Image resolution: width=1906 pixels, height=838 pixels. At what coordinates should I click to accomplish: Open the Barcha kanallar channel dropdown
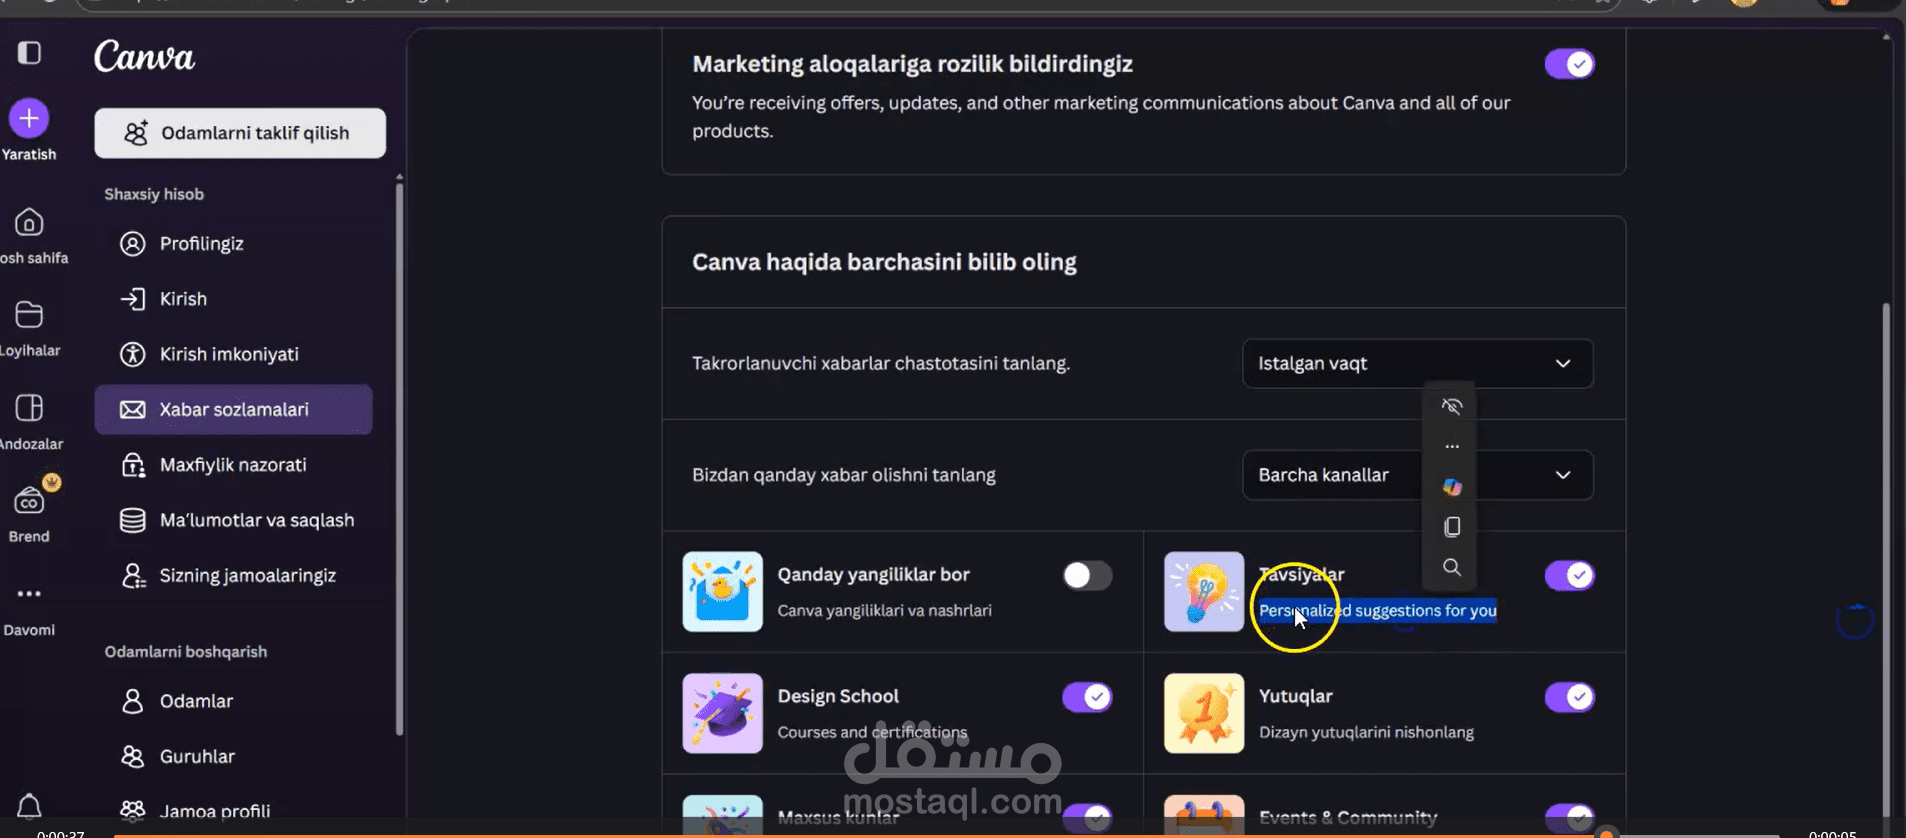(x=1417, y=475)
